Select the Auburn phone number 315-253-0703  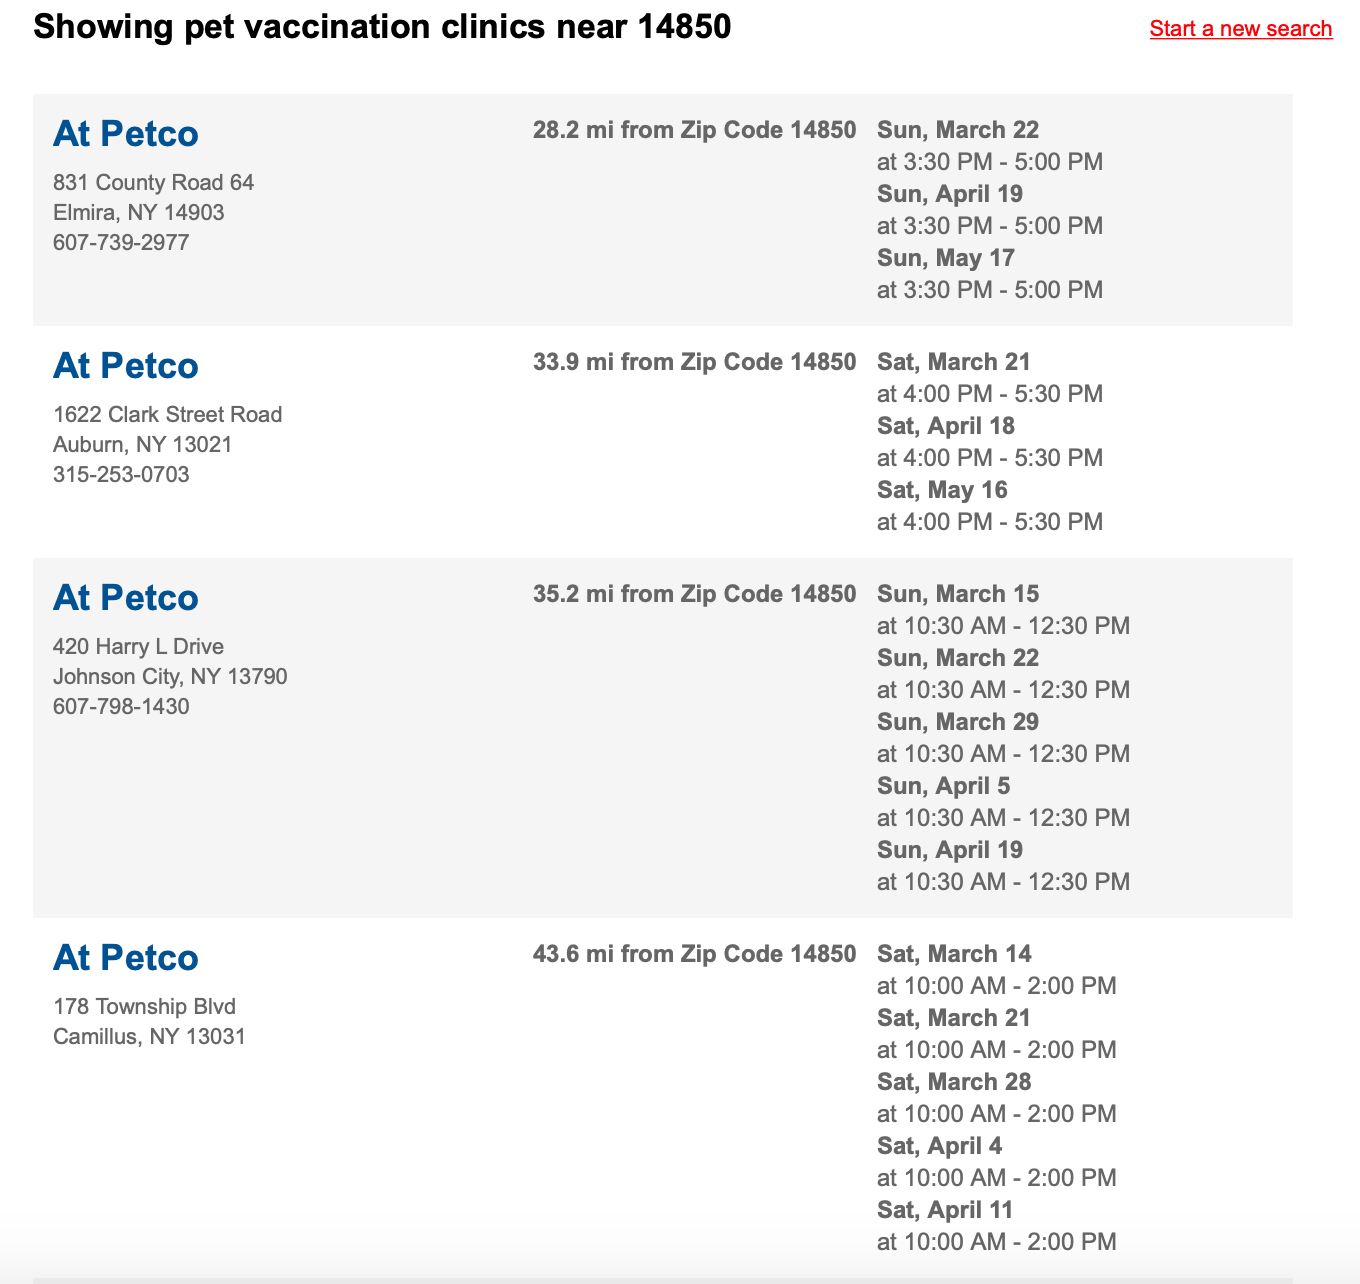click(x=121, y=475)
